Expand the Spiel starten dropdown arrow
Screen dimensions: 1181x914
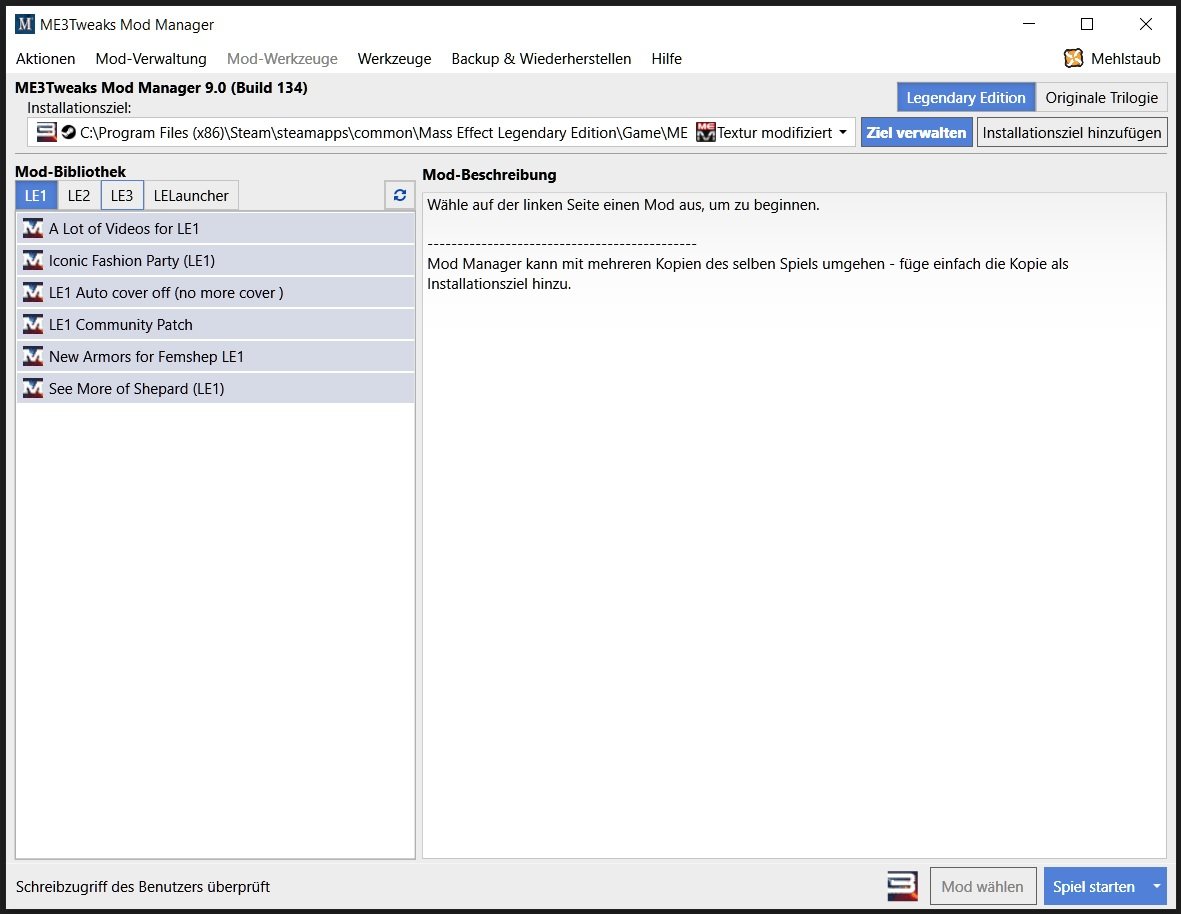pos(1156,886)
